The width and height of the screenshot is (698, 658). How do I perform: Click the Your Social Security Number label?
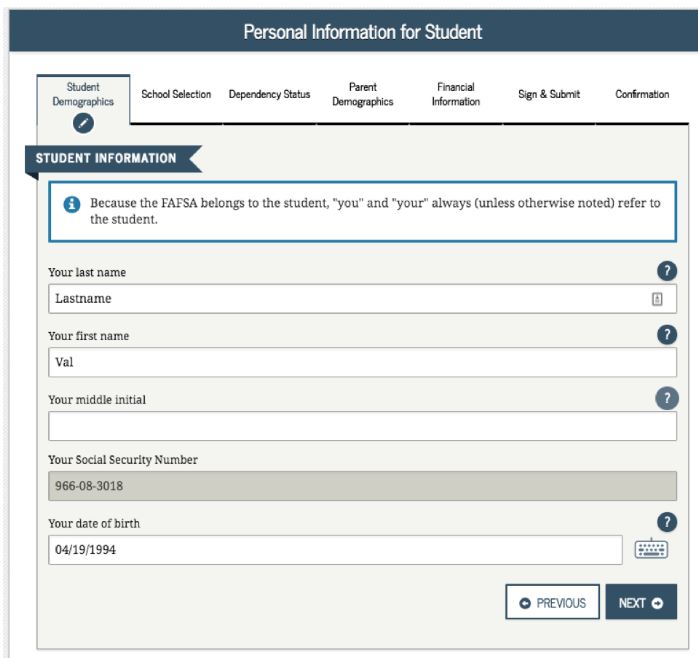[123, 459]
